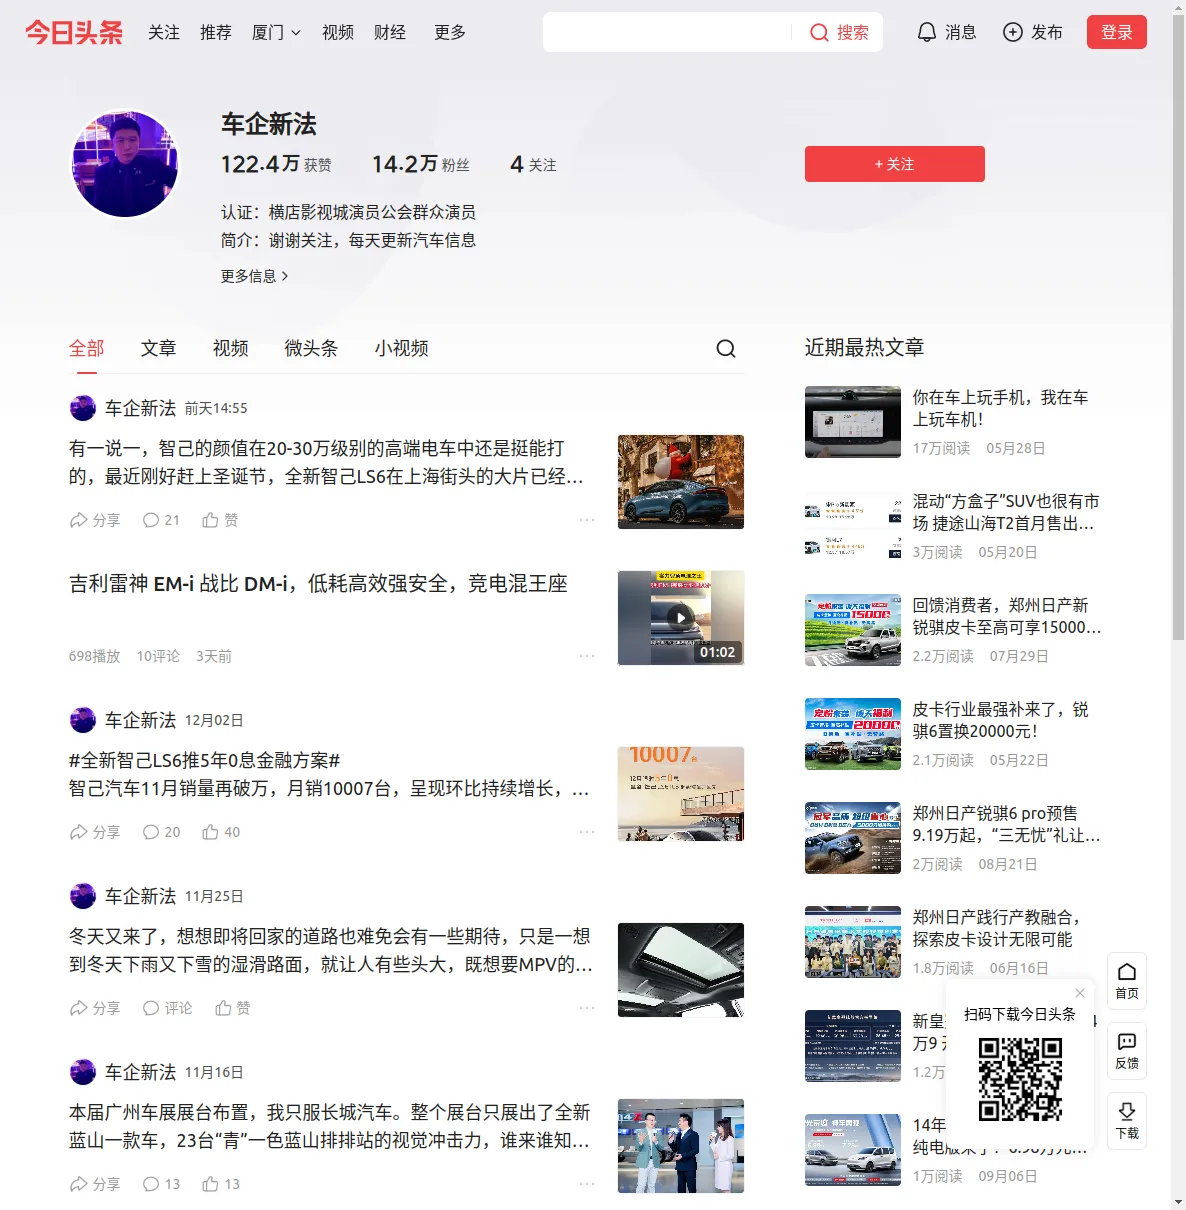Screen dimensions: 1186x1210
Task: Open more options for 吉利雷神 video
Action: point(587,656)
